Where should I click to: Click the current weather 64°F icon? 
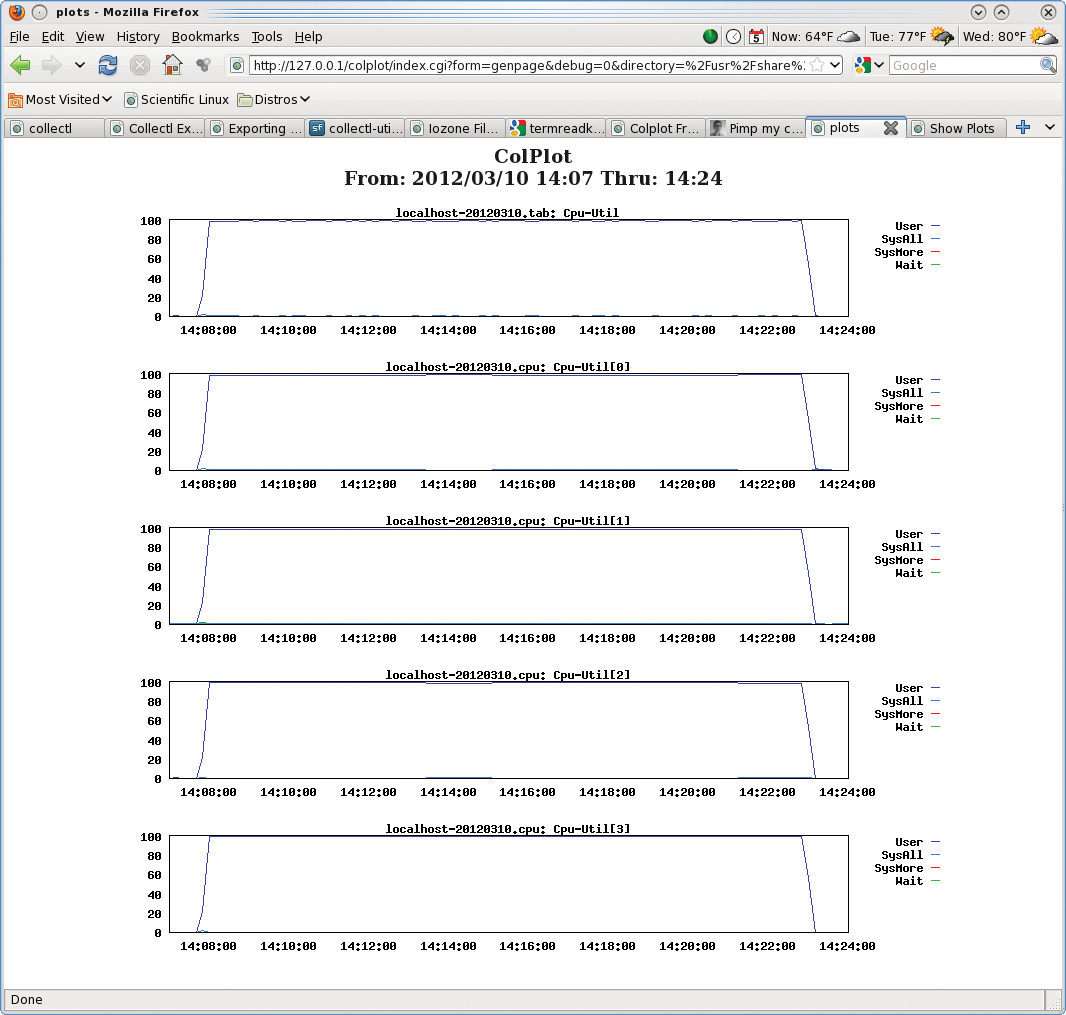(x=848, y=36)
